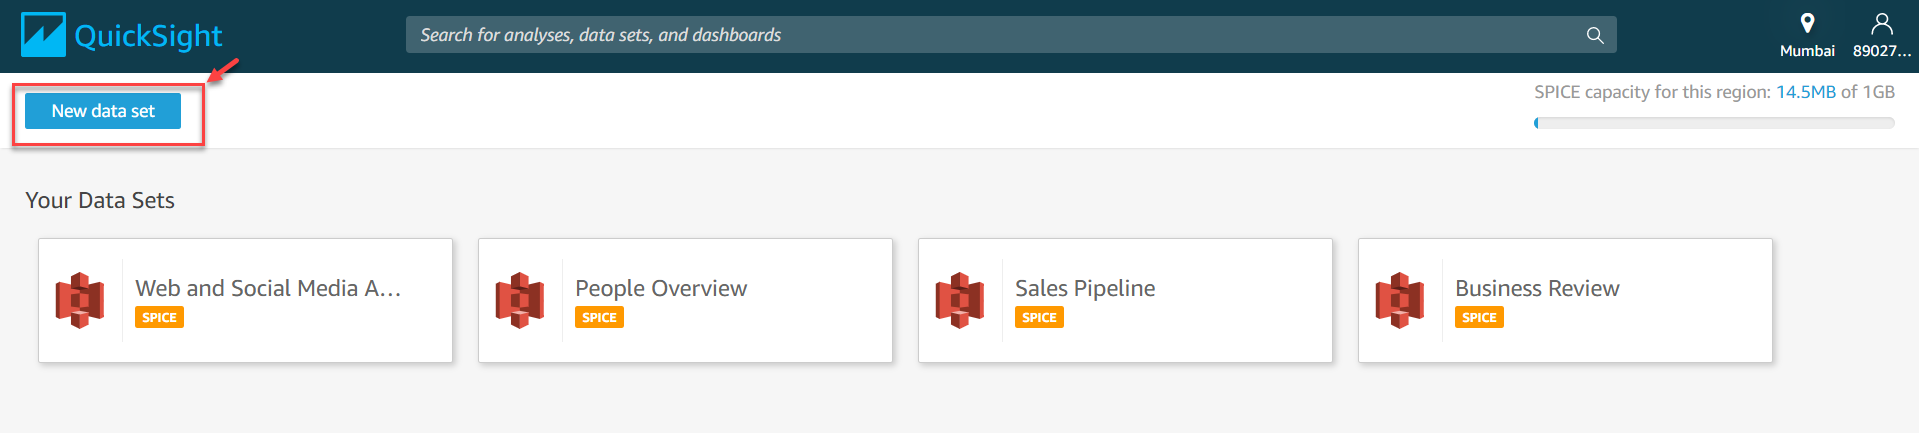This screenshot has width=1919, height=433.
Task: Open the Business Review data set title
Action: (x=1537, y=288)
